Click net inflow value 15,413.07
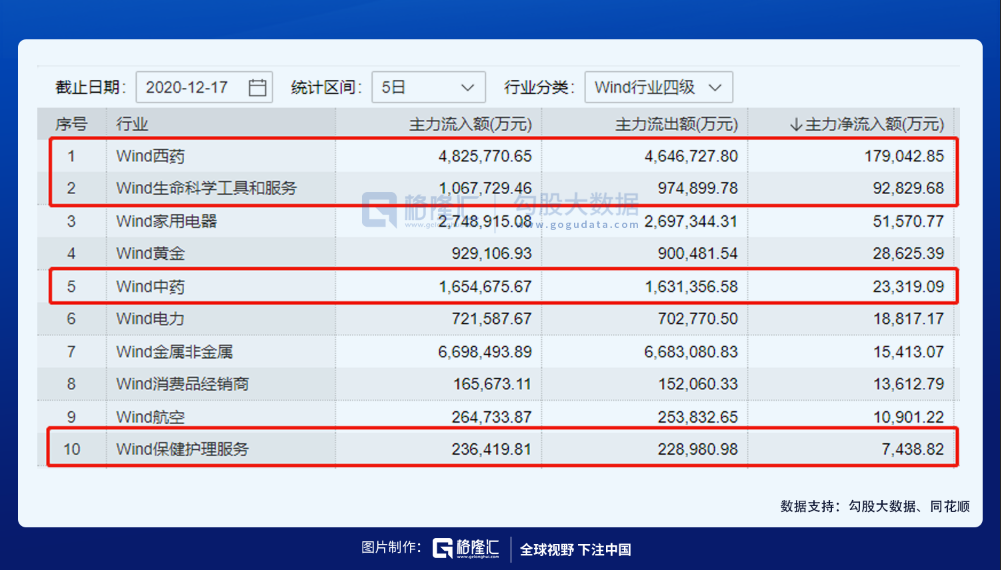Image resolution: width=1001 pixels, height=570 pixels. click(908, 352)
